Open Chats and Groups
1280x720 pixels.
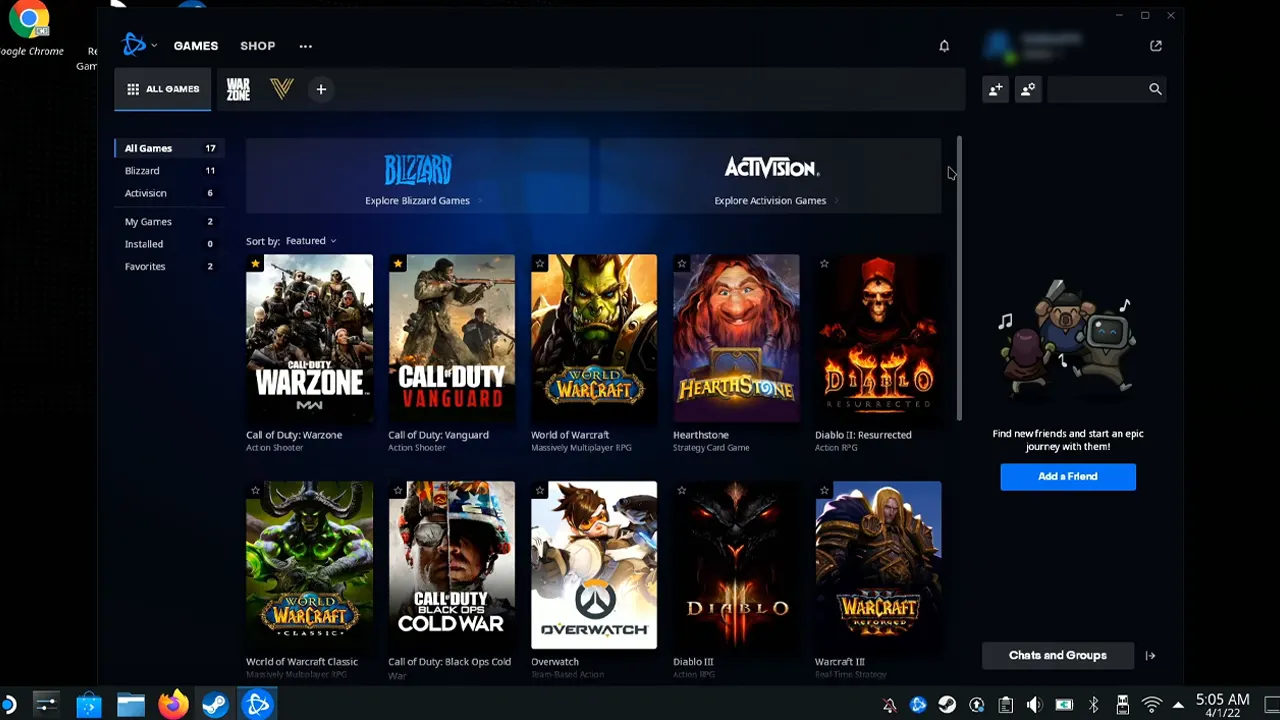coord(1058,656)
